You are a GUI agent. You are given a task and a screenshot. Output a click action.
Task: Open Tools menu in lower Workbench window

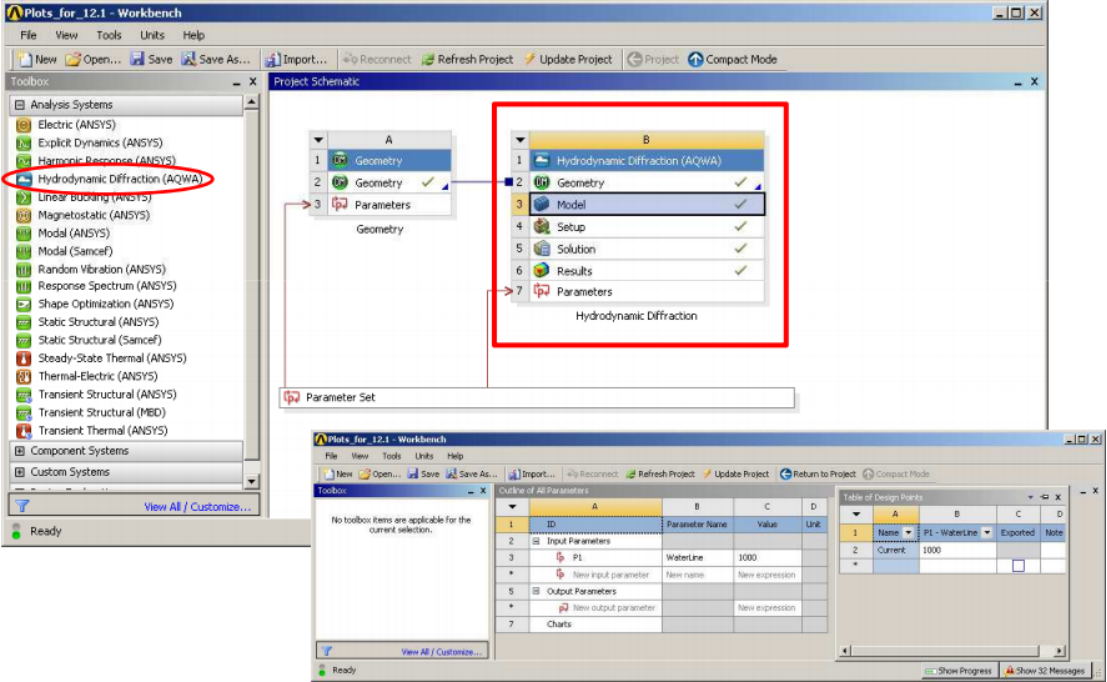pyautogui.click(x=391, y=456)
